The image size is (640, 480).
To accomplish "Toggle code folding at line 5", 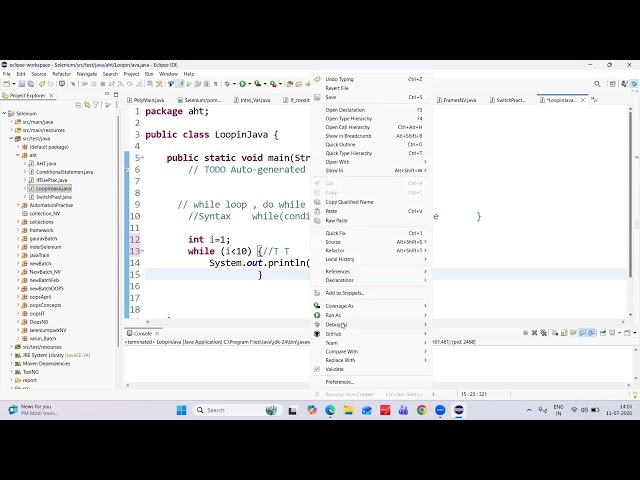I will pyautogui.click(x=142, y=158).
